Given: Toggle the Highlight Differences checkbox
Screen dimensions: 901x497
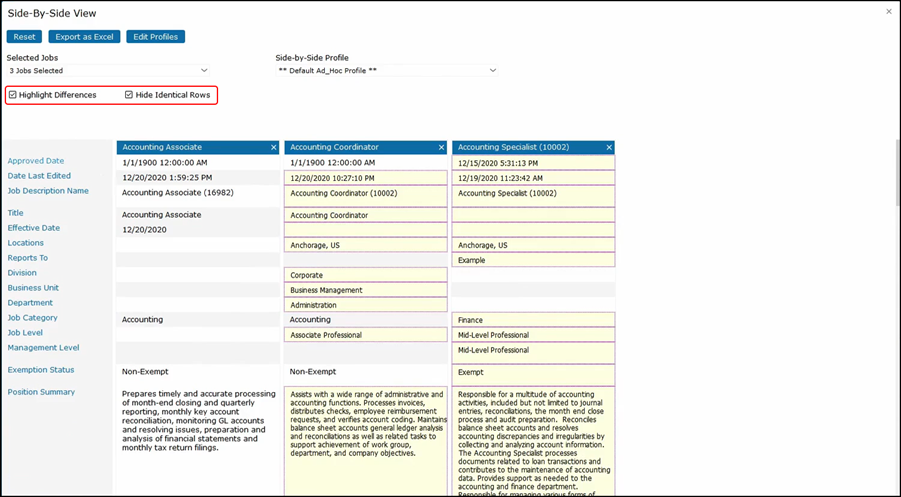Looking at the screenshot, I should 13,95.
